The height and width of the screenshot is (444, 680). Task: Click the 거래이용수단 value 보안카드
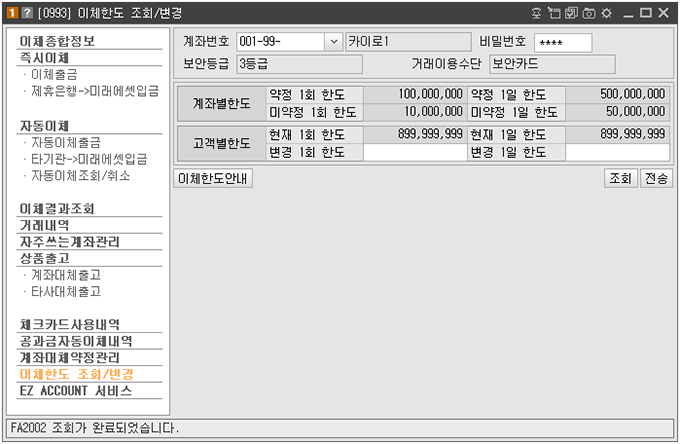point(552,64)
